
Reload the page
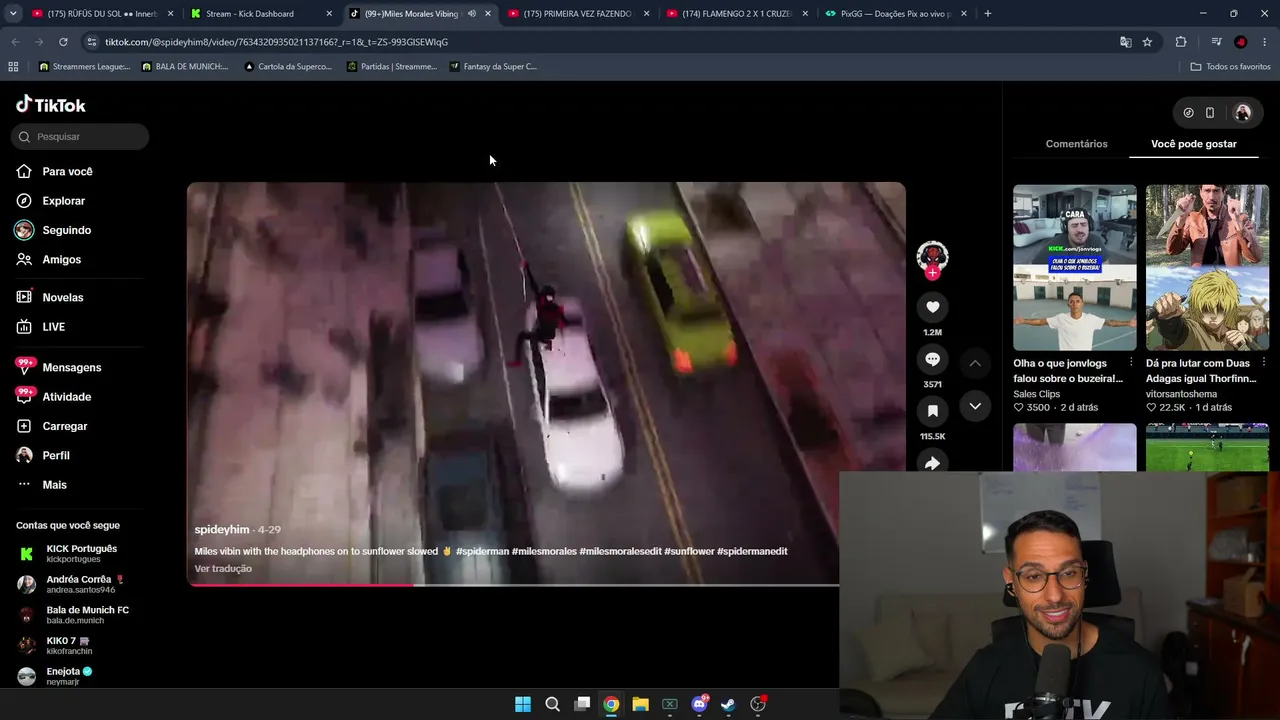pos(63,42)
